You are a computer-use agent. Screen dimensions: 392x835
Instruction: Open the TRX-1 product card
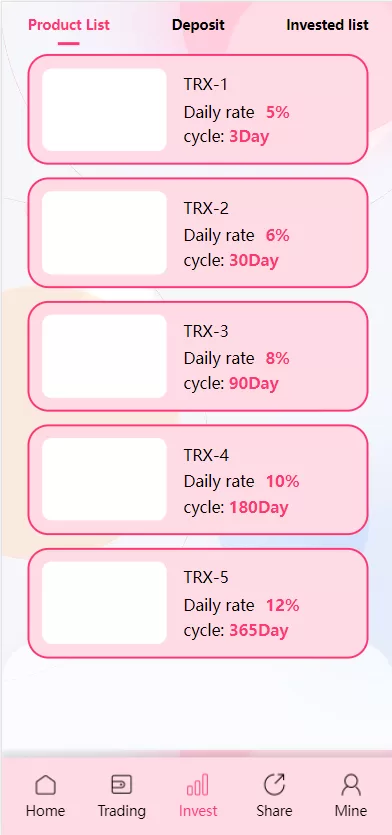click(x=198, y=109)
